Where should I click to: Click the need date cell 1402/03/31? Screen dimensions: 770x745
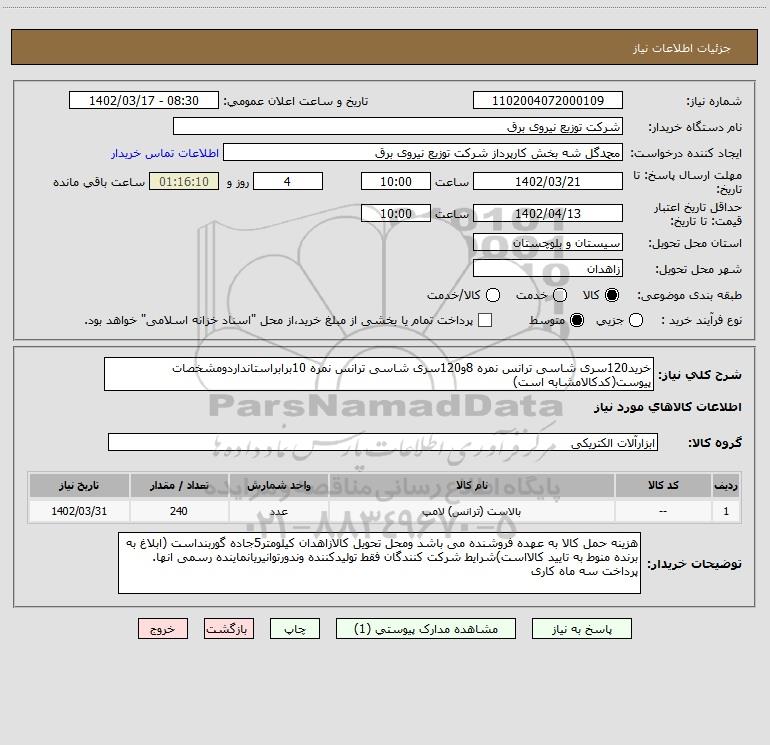point(79,512)
